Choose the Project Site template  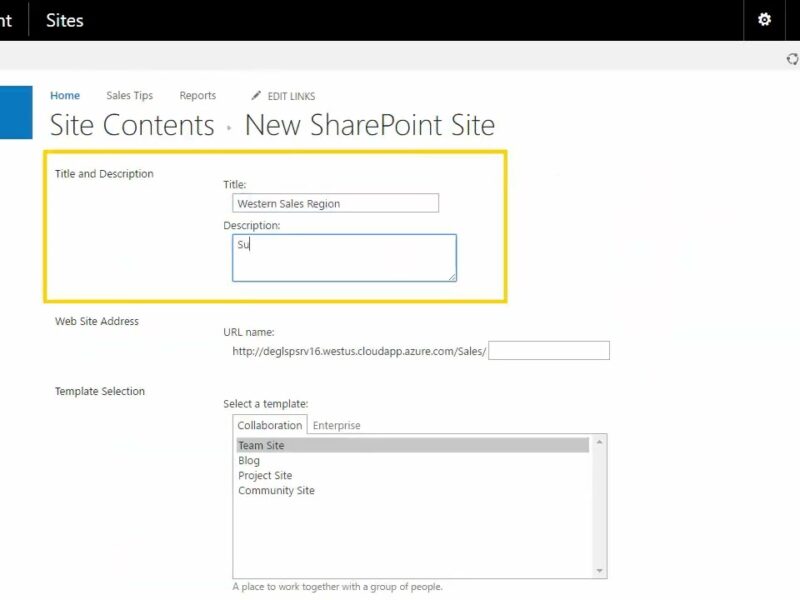pos(265,476)
